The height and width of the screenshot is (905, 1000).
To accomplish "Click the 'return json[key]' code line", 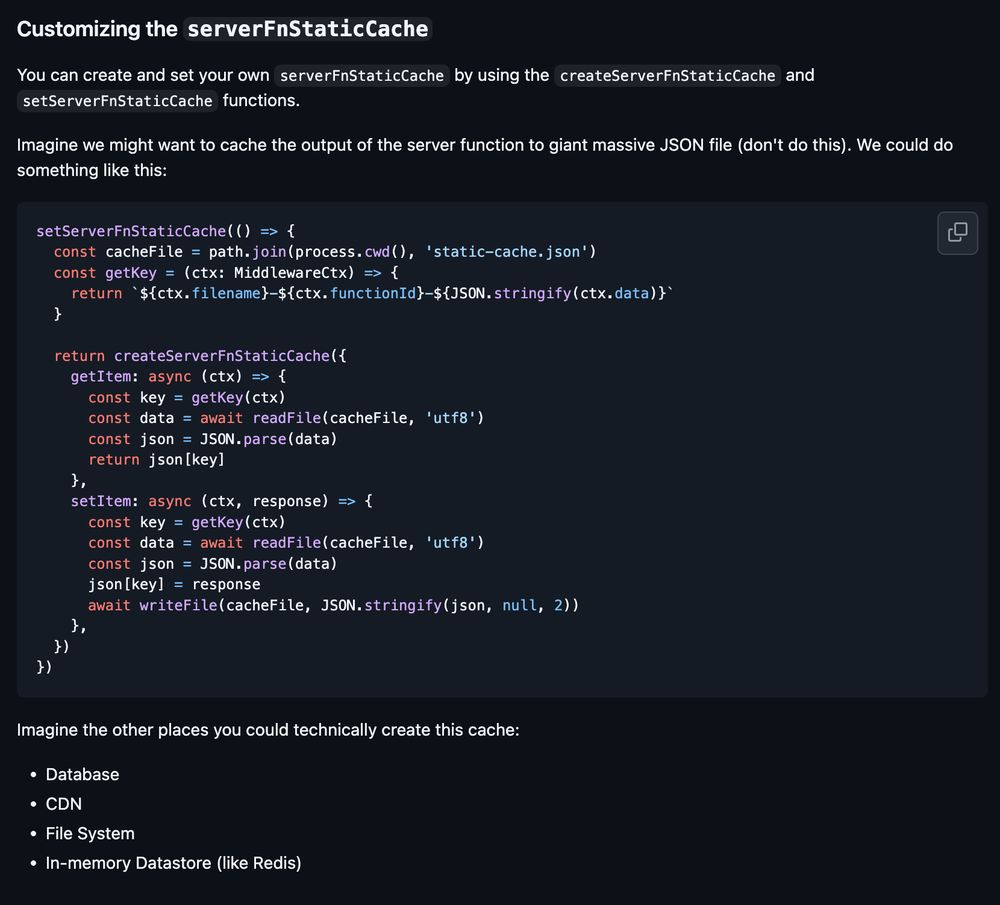I will click(x=156, y=460).
